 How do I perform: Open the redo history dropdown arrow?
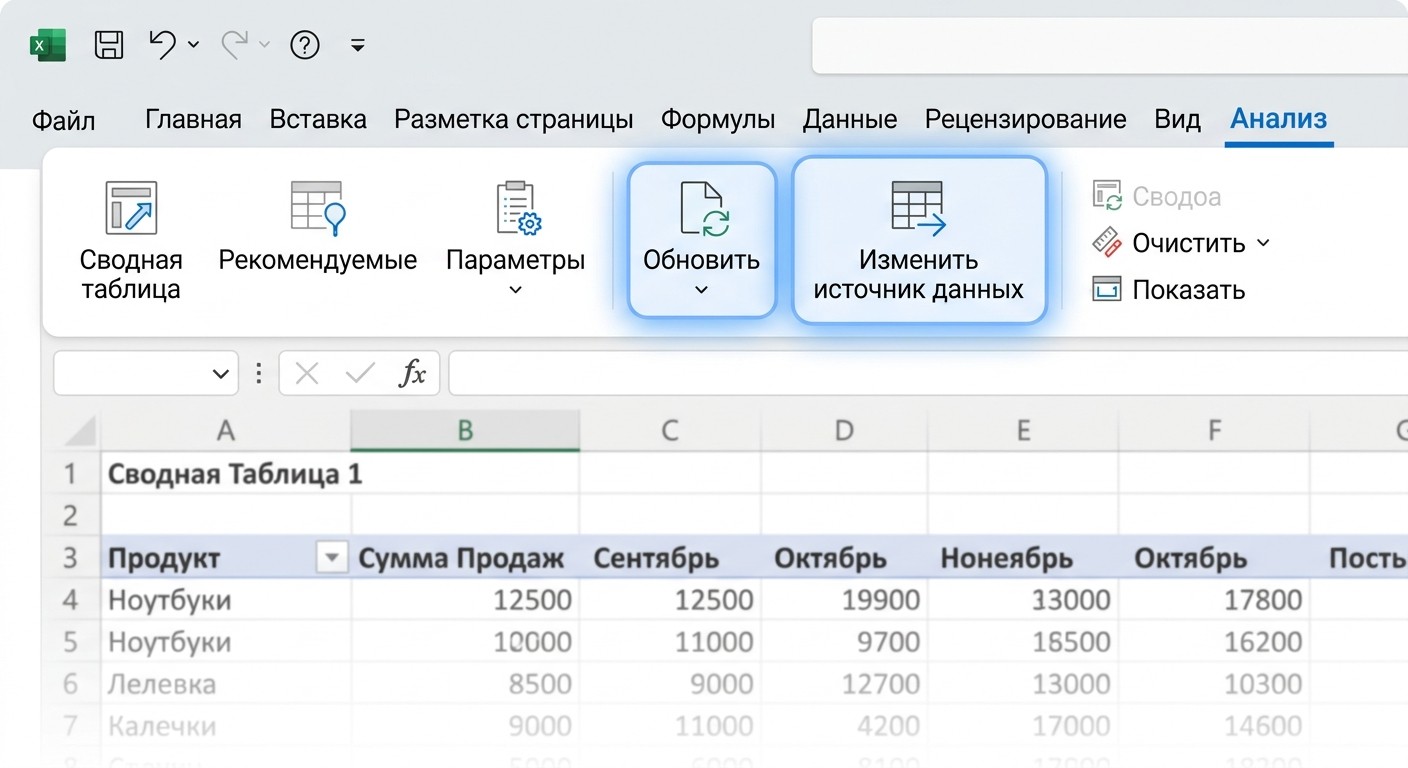[x=264, y=45]
